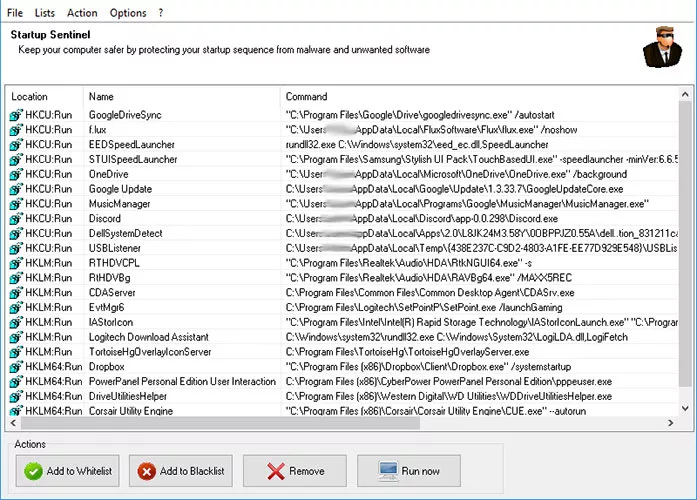Click the RAVBg64.exe /MAXX5REC command
This screenshot has height=500, width=697.
(x=429, y=278)
